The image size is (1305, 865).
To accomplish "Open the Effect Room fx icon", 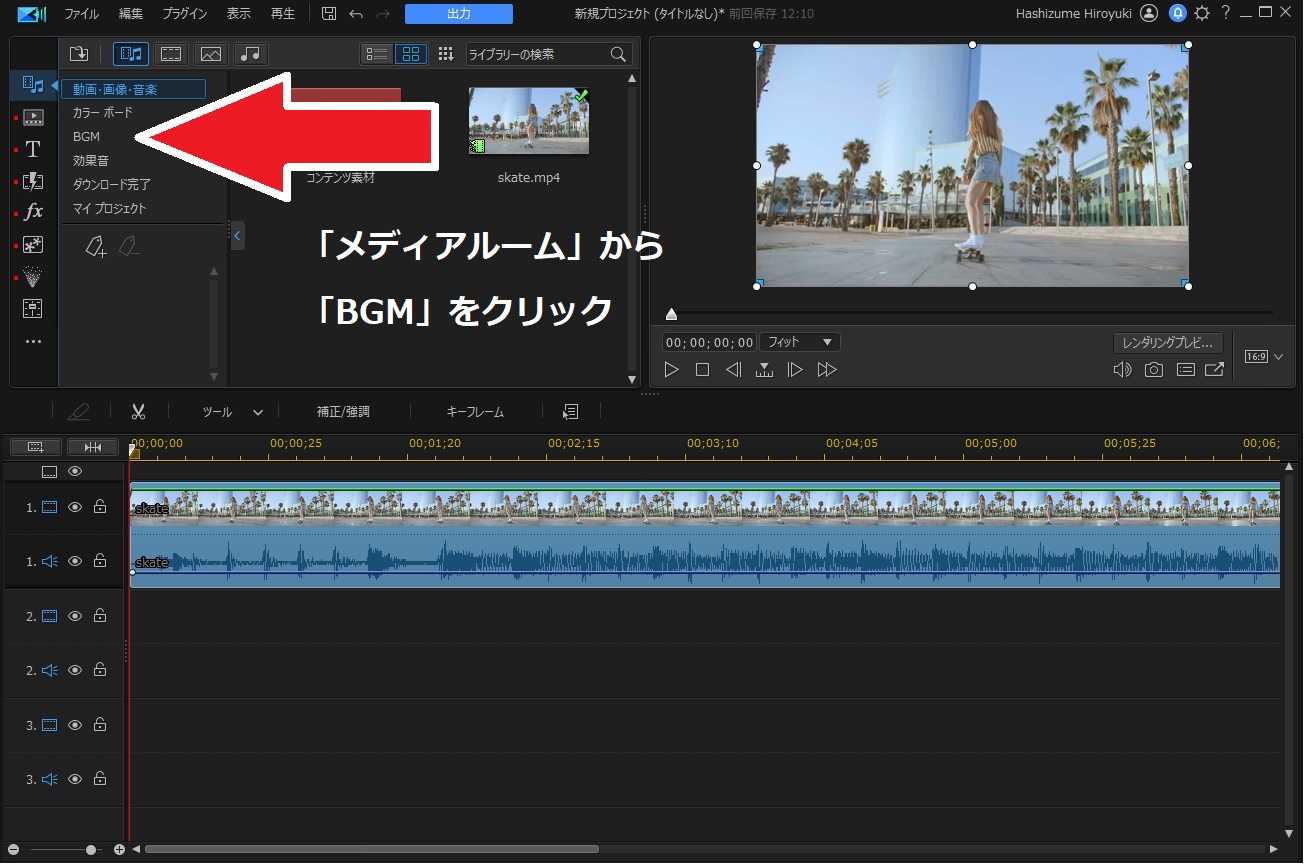I will [x=33, y=212].
